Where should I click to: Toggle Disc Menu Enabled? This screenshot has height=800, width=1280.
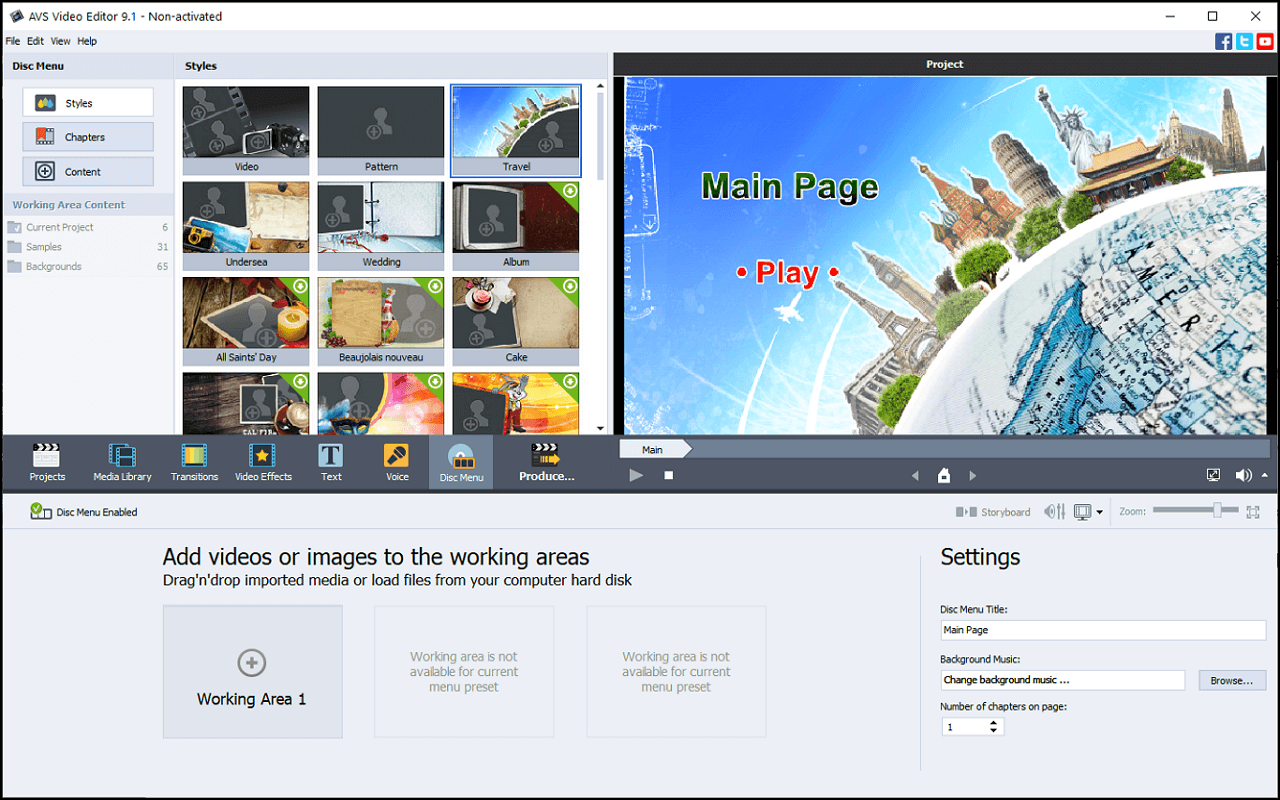83,512
